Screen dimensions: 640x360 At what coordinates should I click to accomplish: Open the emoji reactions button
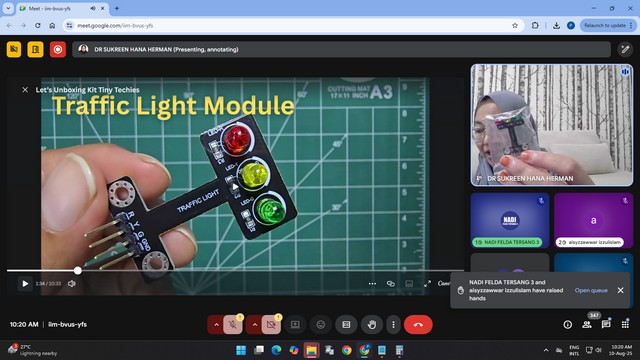point(321,324)
